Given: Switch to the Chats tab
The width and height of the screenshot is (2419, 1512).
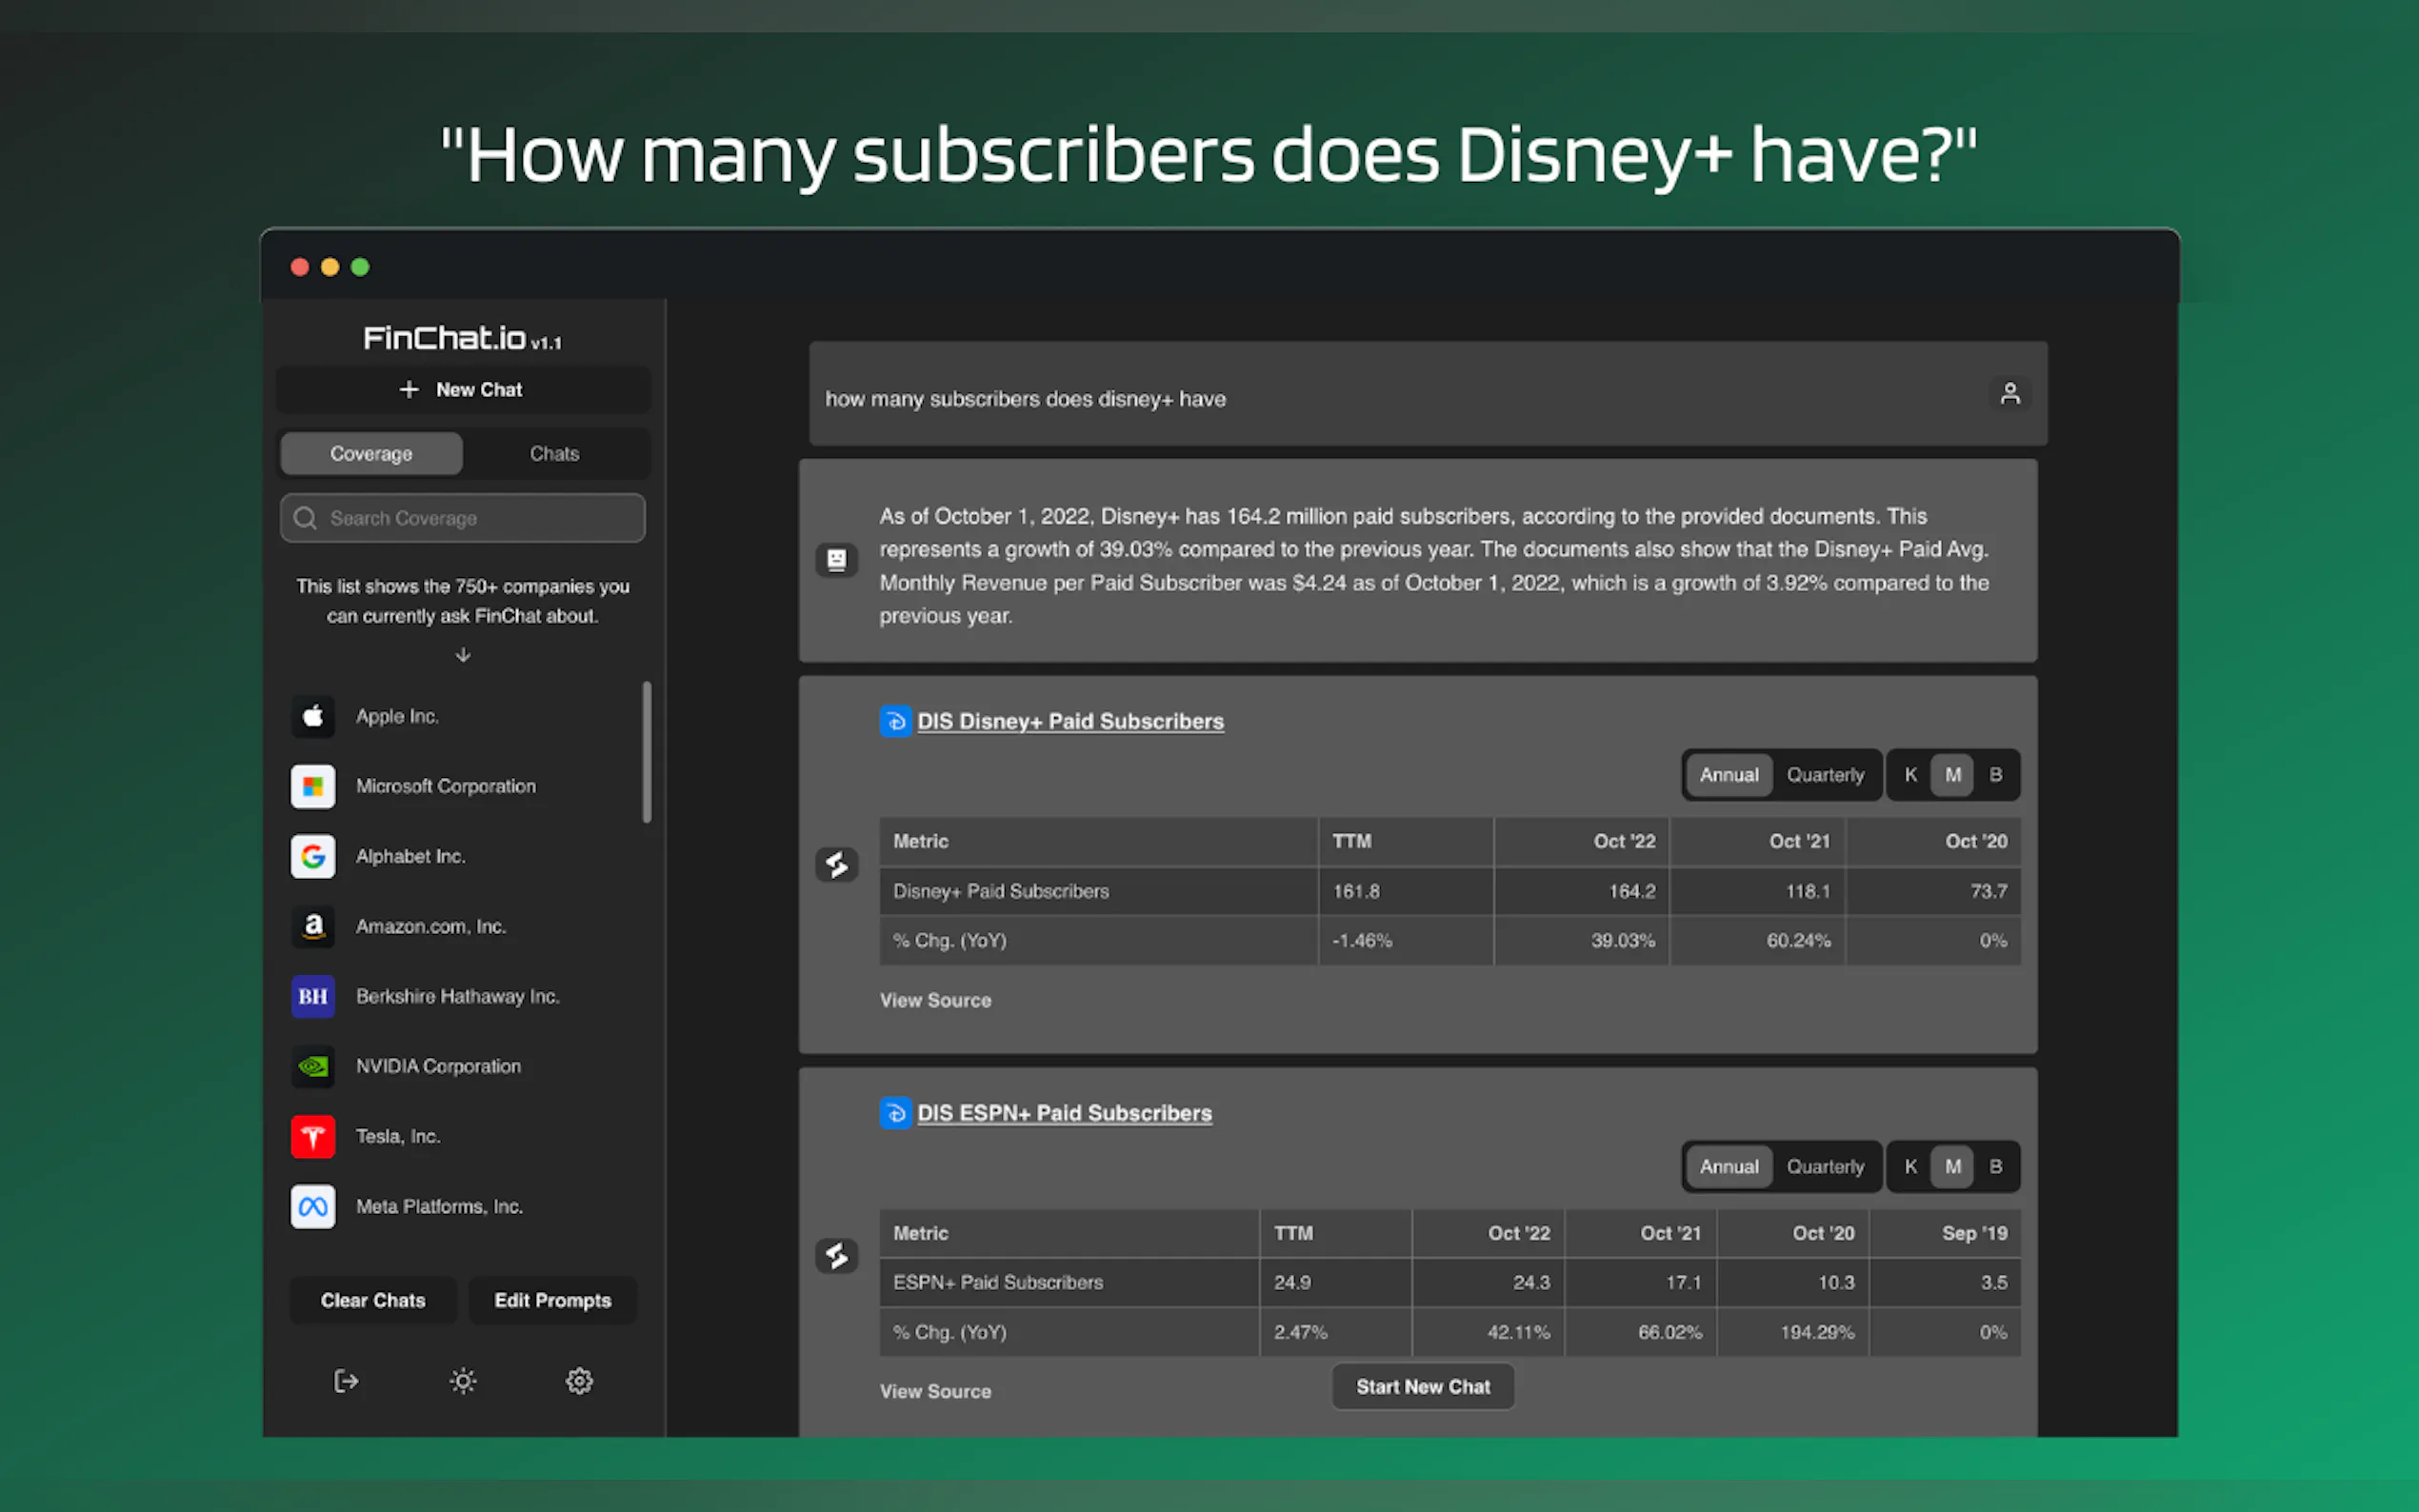Looking at the screenshot, I should pos(554,453).
